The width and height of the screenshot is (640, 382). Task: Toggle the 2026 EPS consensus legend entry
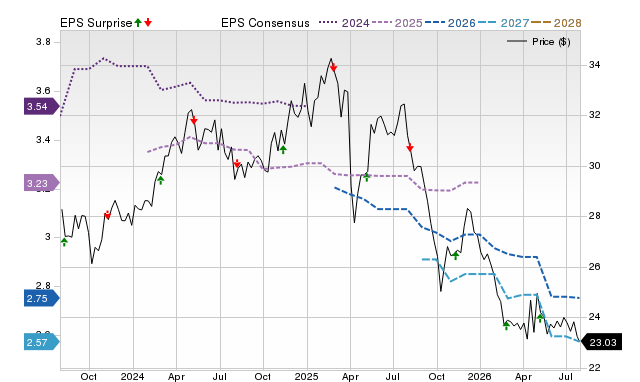point(450,23)
